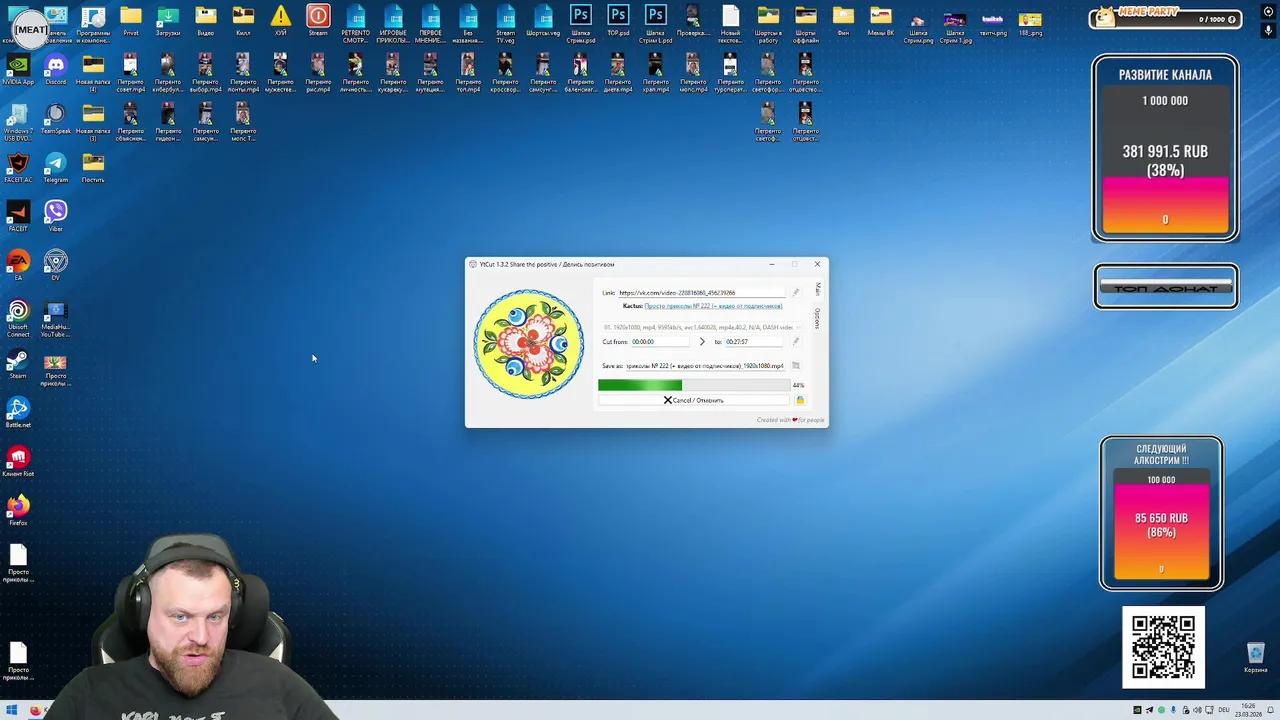The height and width of the screenshot is (720, 1280).
Task: Select the PETRENTO СМОТР veg file
Action: [356, 24]
